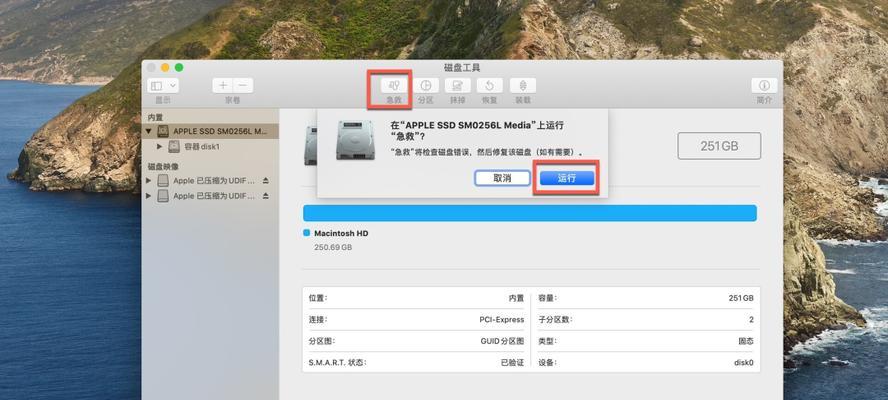
Task: Select the 容器 disk1 row
Action: (210, 147)
